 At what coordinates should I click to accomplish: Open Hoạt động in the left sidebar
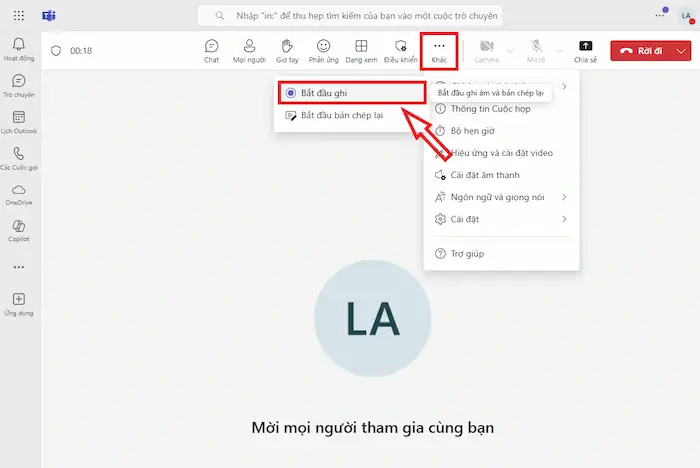coord(18,49)
